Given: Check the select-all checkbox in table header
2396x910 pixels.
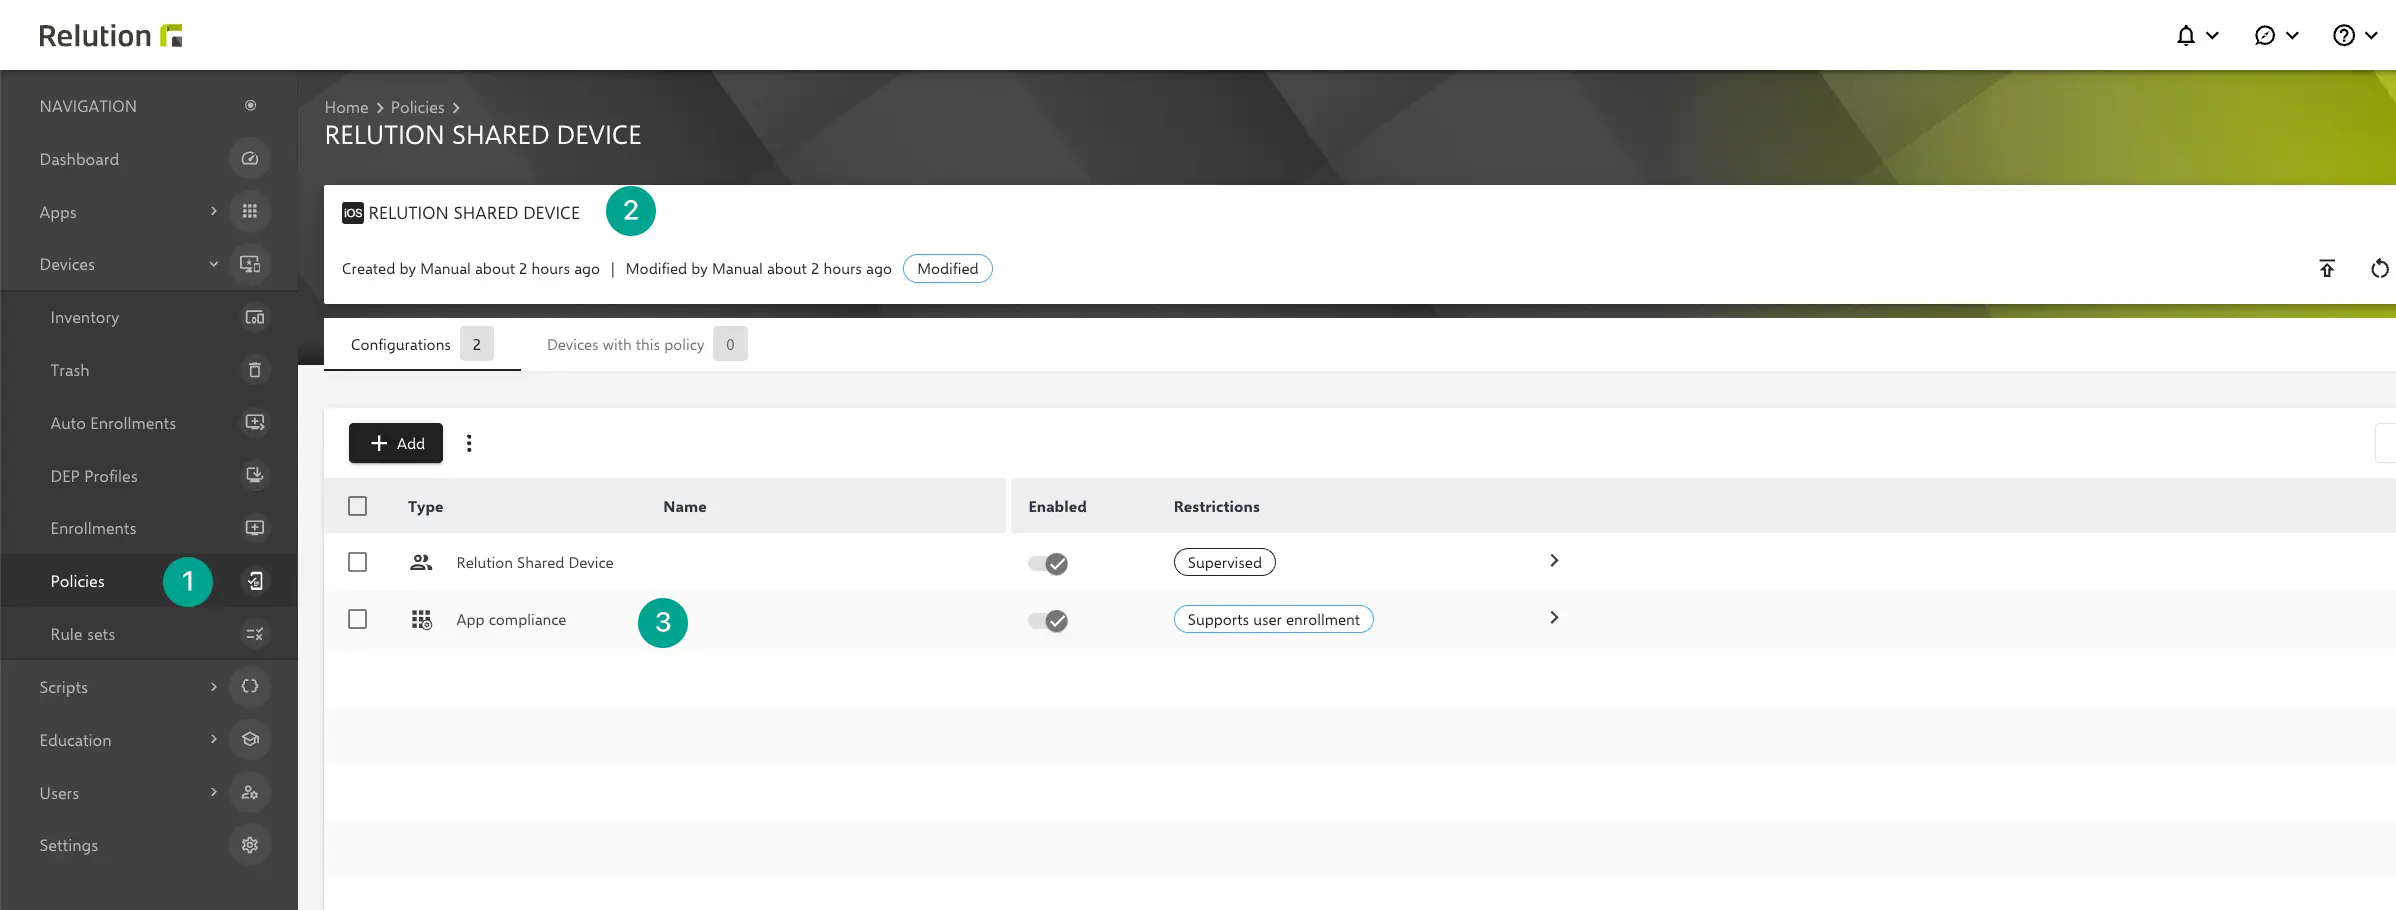Looking at the screenshot, I should (x=357, y=506).
